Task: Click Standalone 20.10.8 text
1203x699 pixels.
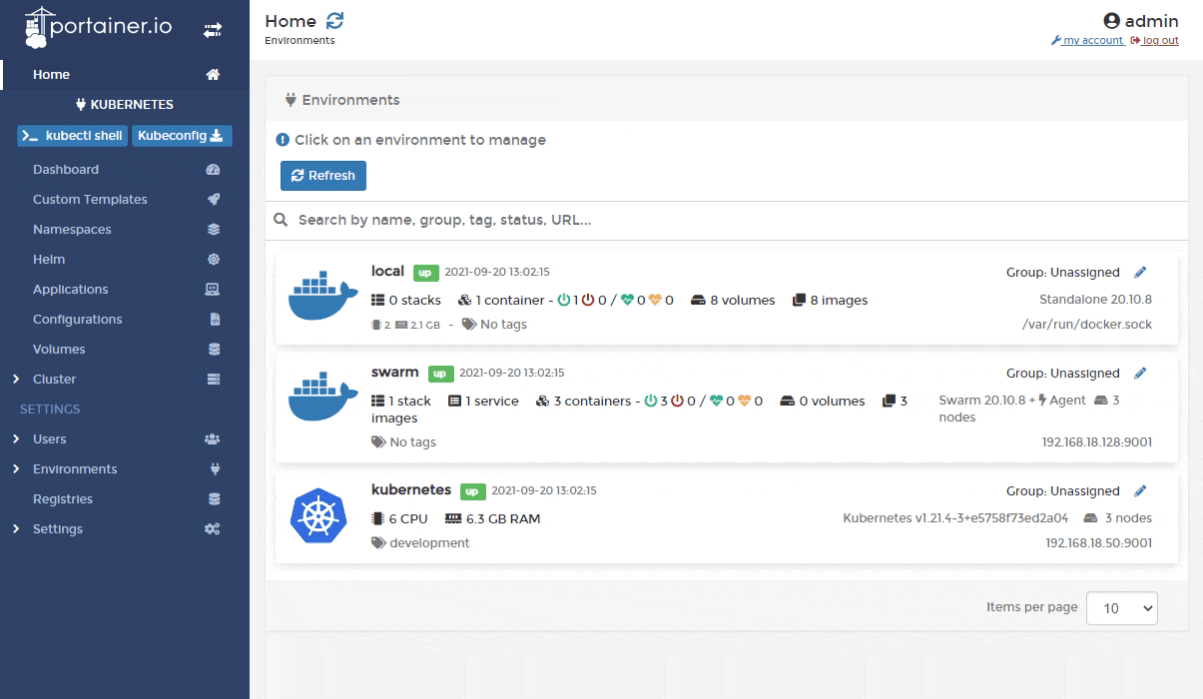Action: coord(1096,300)
